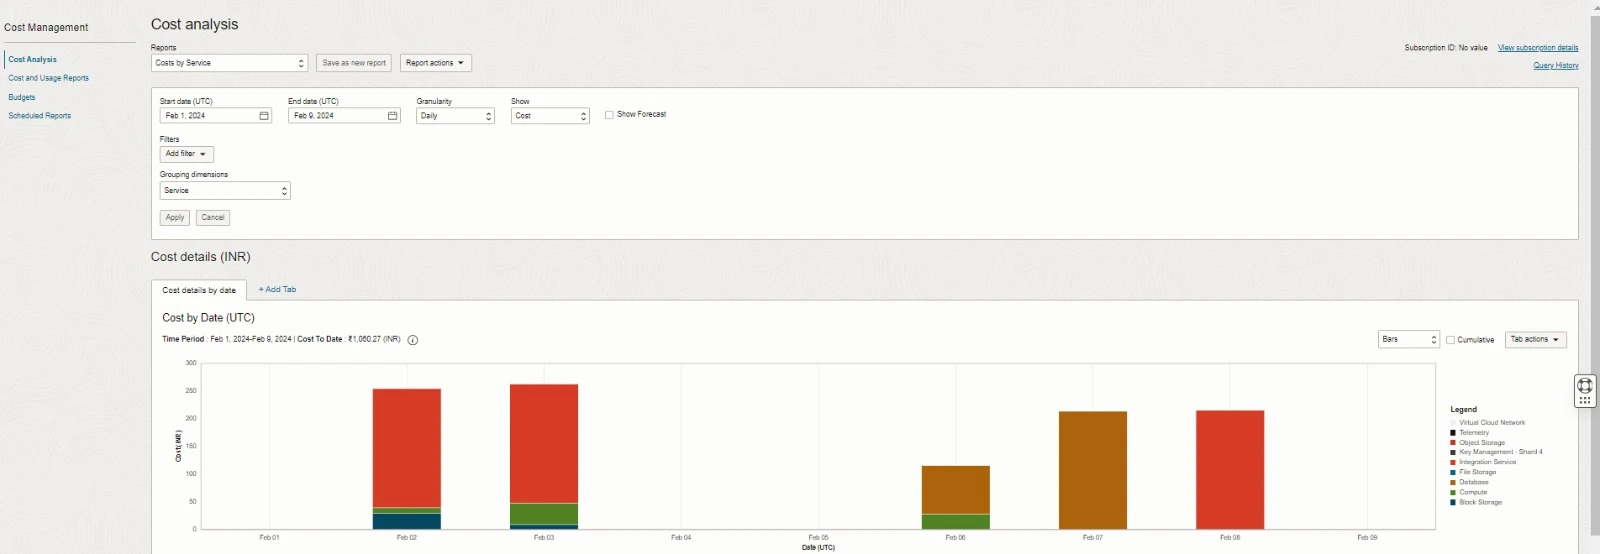
Task: Open the chart type Bars dropdown
Action: click(x=1408, y=340)
